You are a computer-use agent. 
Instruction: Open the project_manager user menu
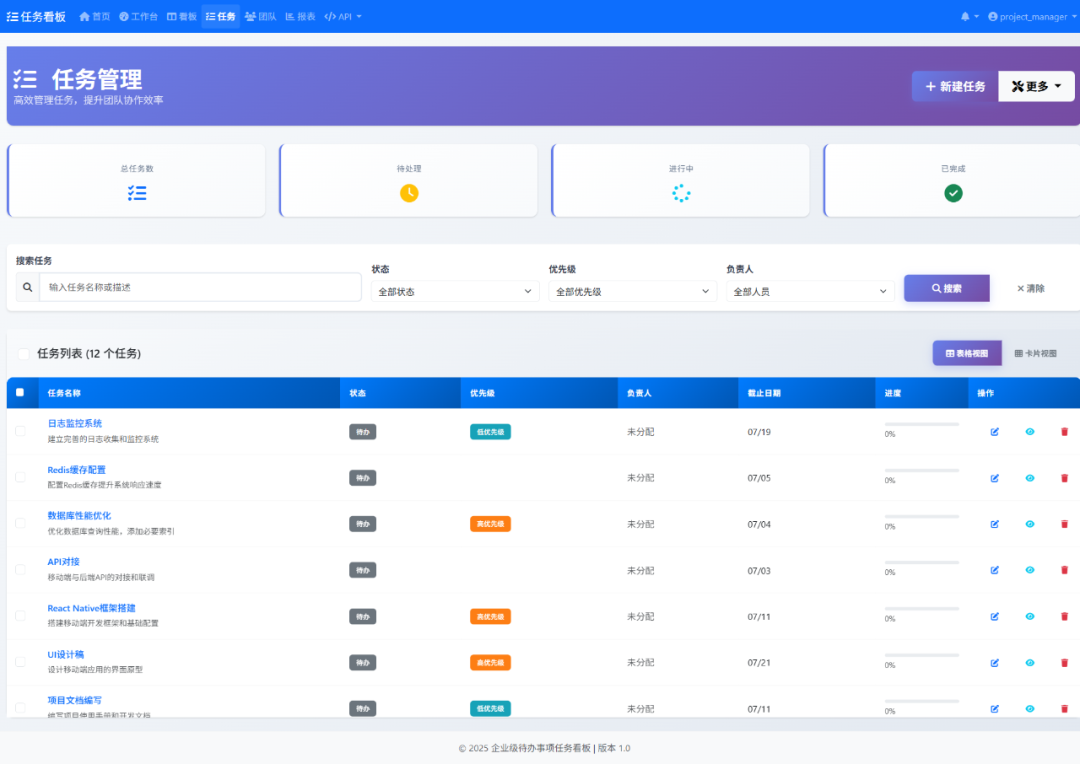pos(1032,17)
